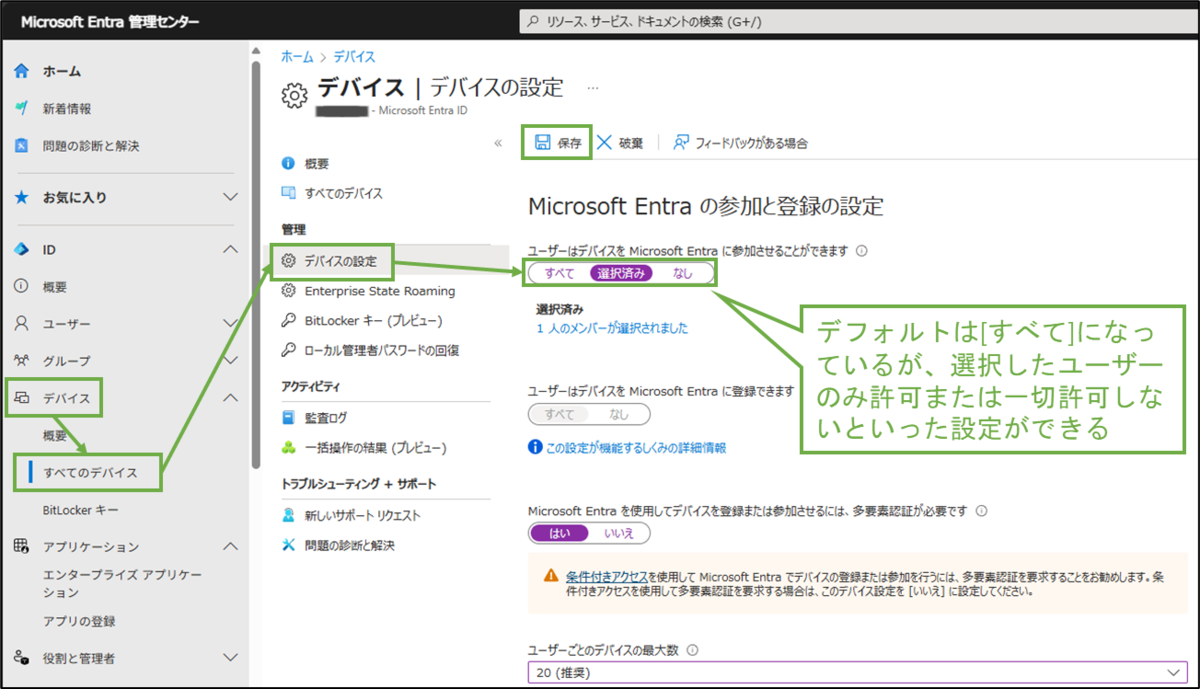
Task: Collapse the device menu with double chevron
Action: click(x=498, y=143)
